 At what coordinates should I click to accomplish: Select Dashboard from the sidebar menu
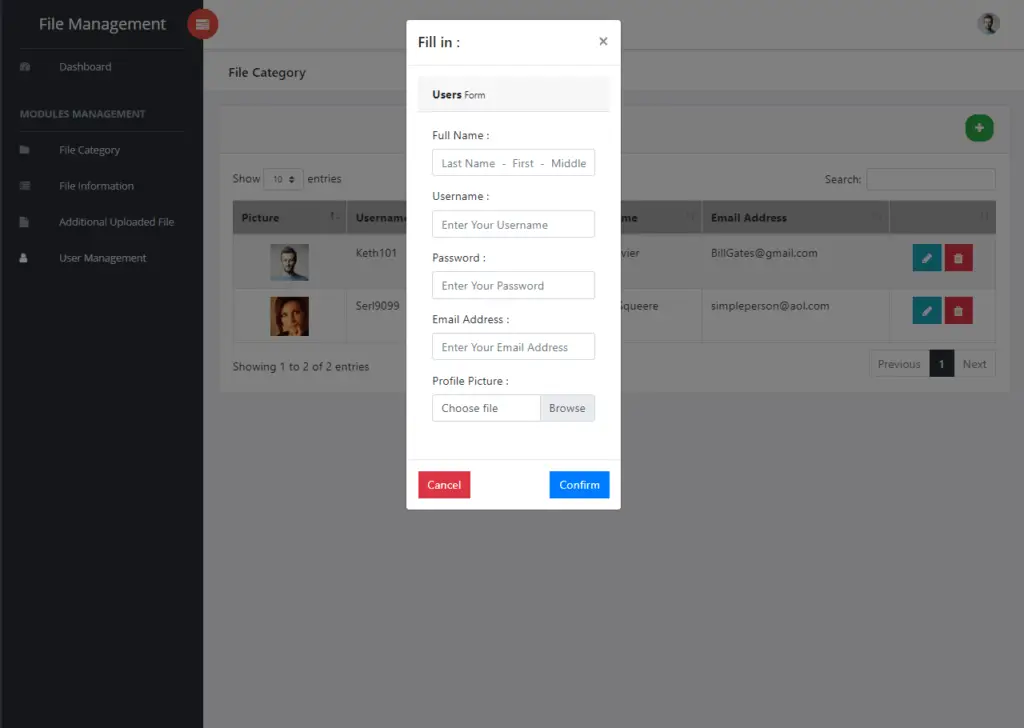[85, 66]
